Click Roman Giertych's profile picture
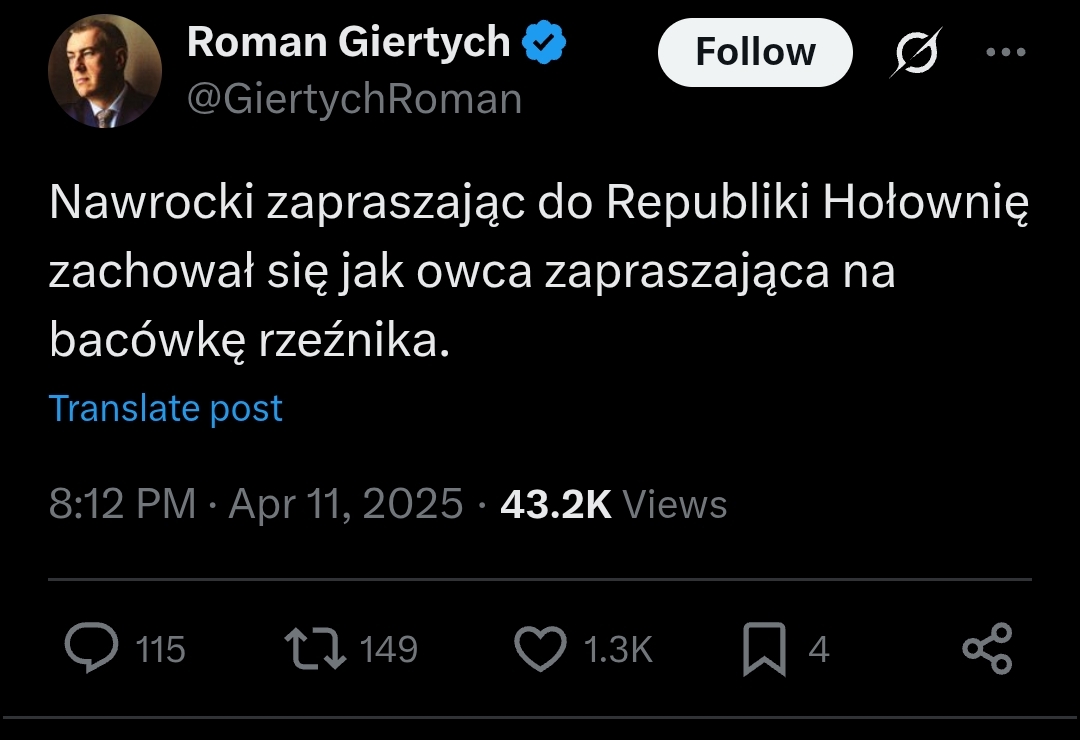This screenshot has width=1080, height=740. 105,71
